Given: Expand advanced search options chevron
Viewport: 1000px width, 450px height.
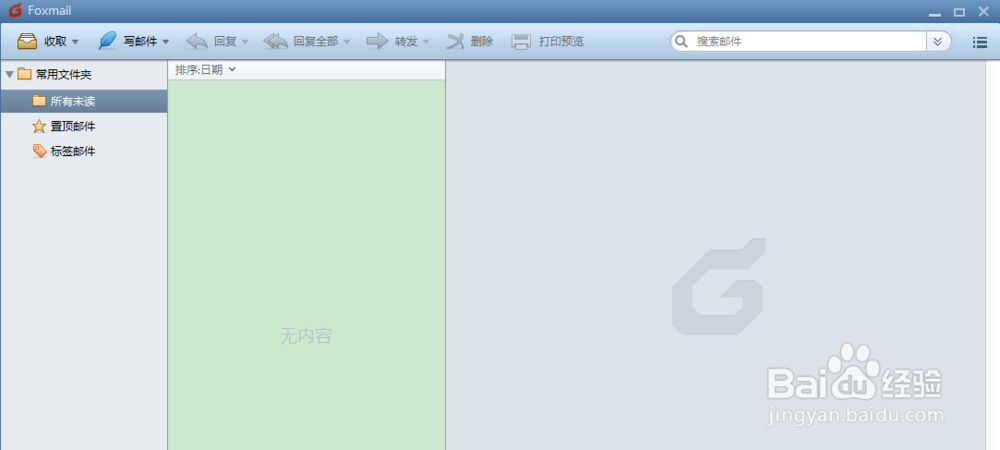Looking at the screenshot, I should coord(938,41).
